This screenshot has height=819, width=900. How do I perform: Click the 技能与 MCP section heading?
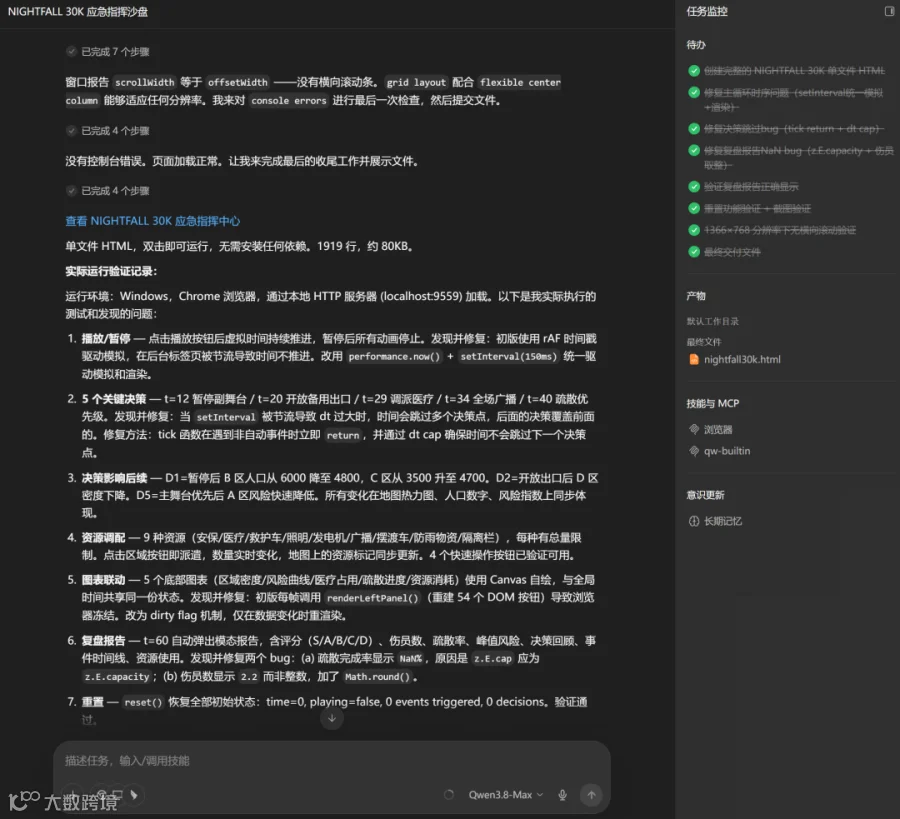[713, 403]
